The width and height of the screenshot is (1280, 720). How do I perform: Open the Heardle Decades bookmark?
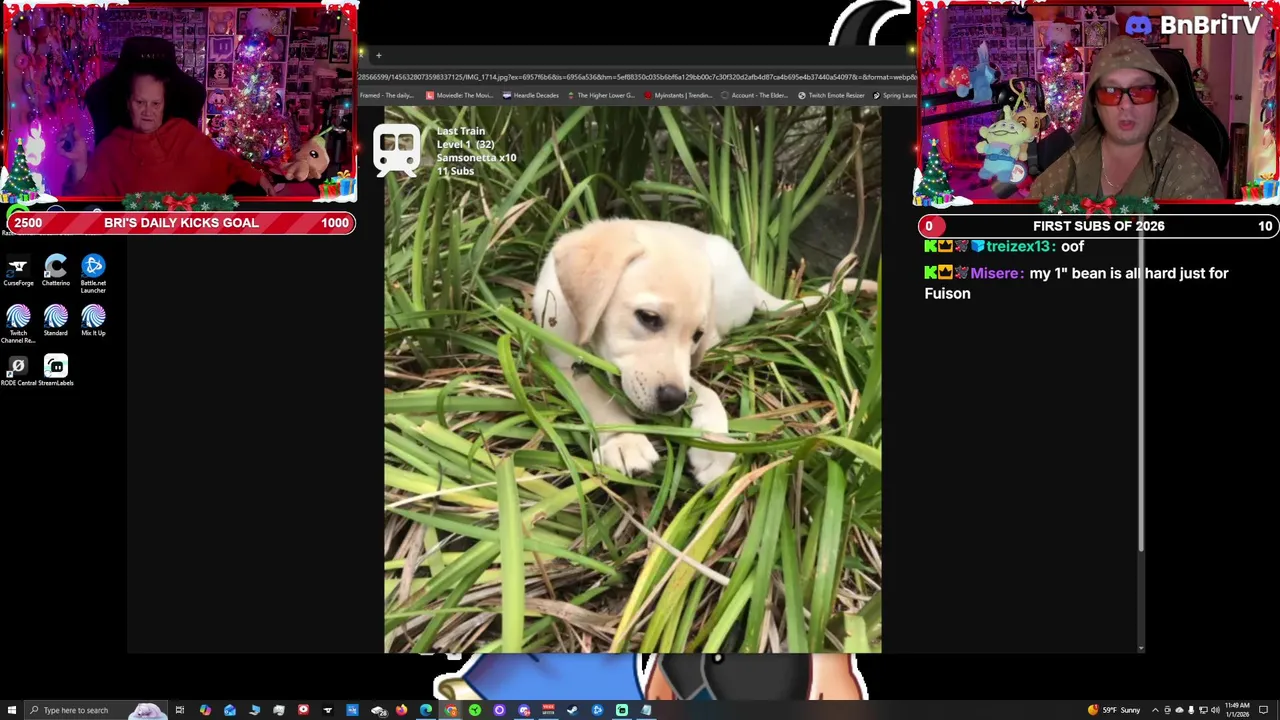pyautogui.click(x=531, y=95)
